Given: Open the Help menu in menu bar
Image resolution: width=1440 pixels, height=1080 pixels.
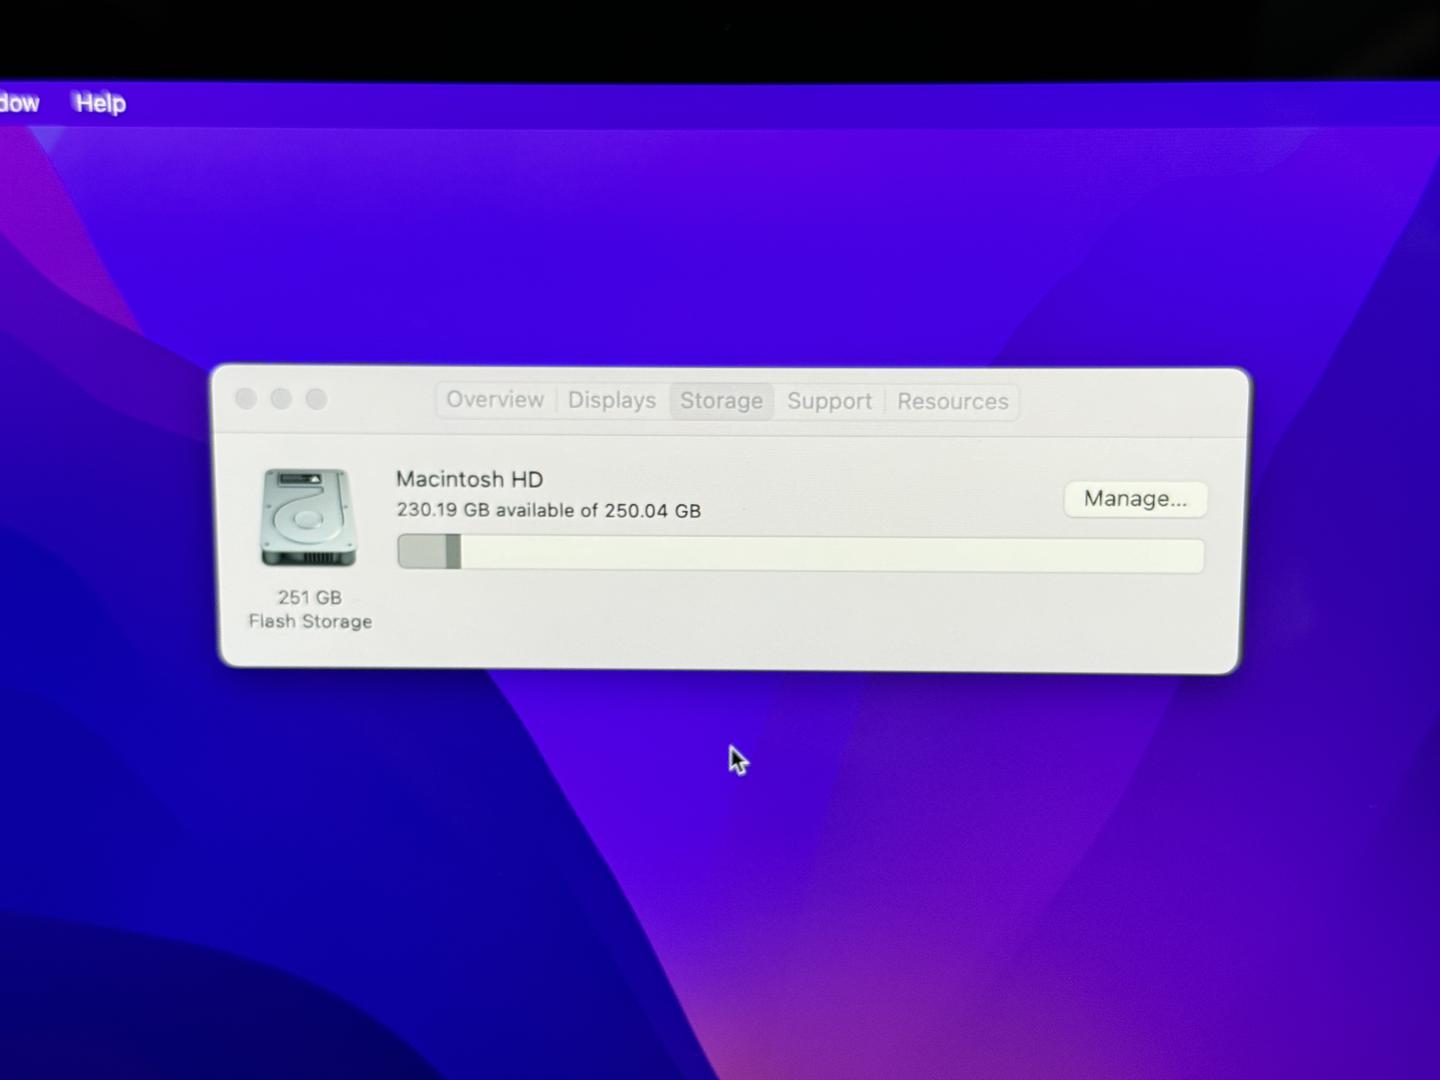Looking at the screenshot, I should coord(100,103).
